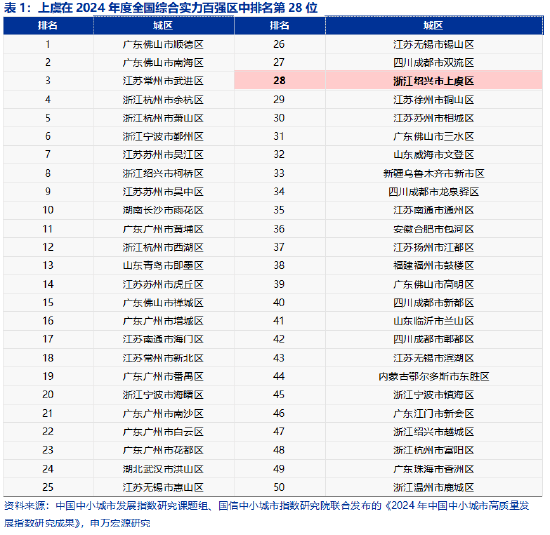Click the cell '浙江杭州市富阳区'
Image resolution: width=550 pixels, height=535 pixels.
[x=434, y=450]
